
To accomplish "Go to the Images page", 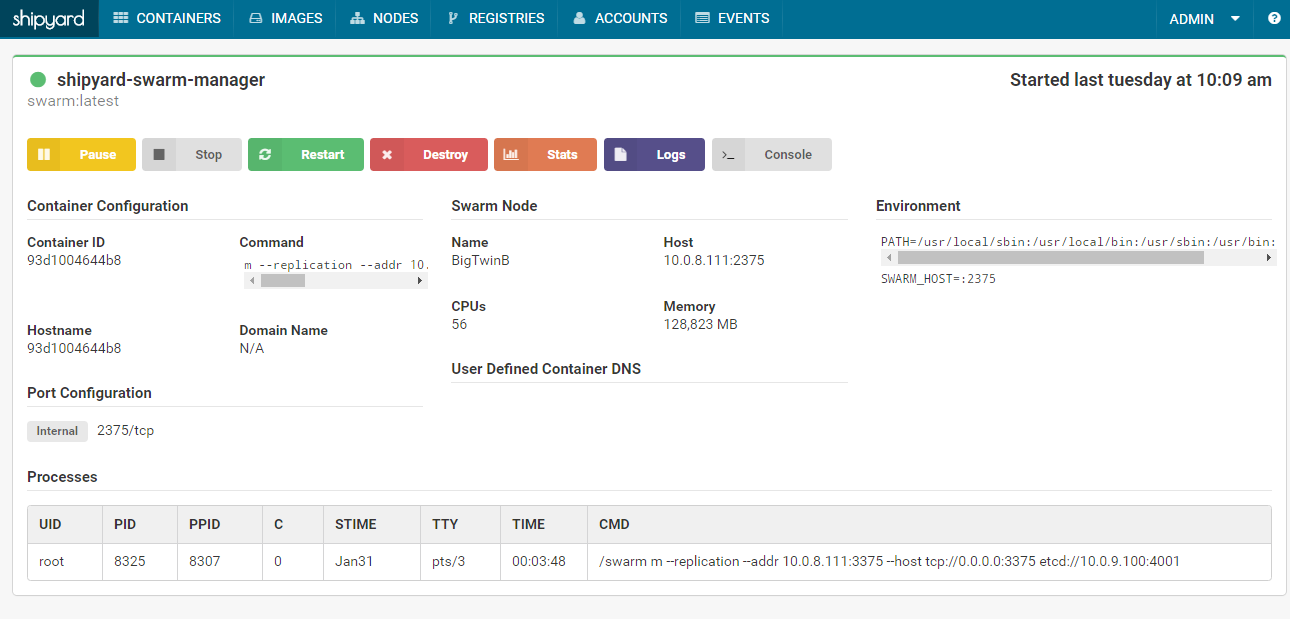I will 286,18.
